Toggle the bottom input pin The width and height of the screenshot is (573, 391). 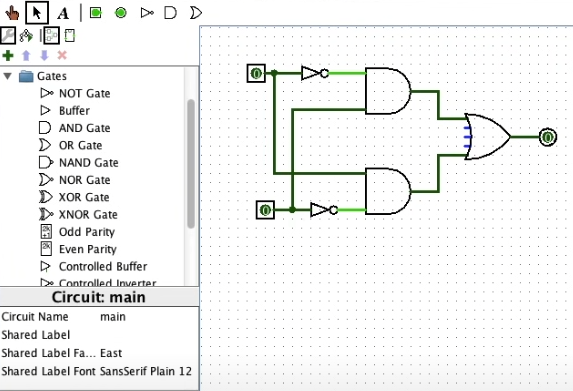click(265, 210)
